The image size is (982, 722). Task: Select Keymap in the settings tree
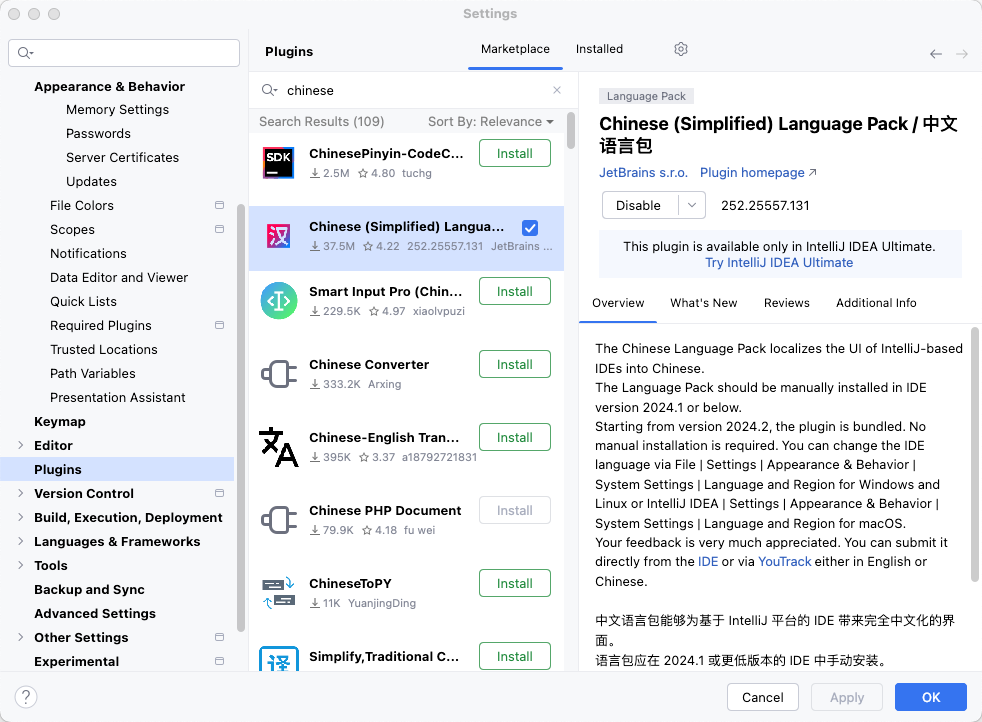[59, 421]
